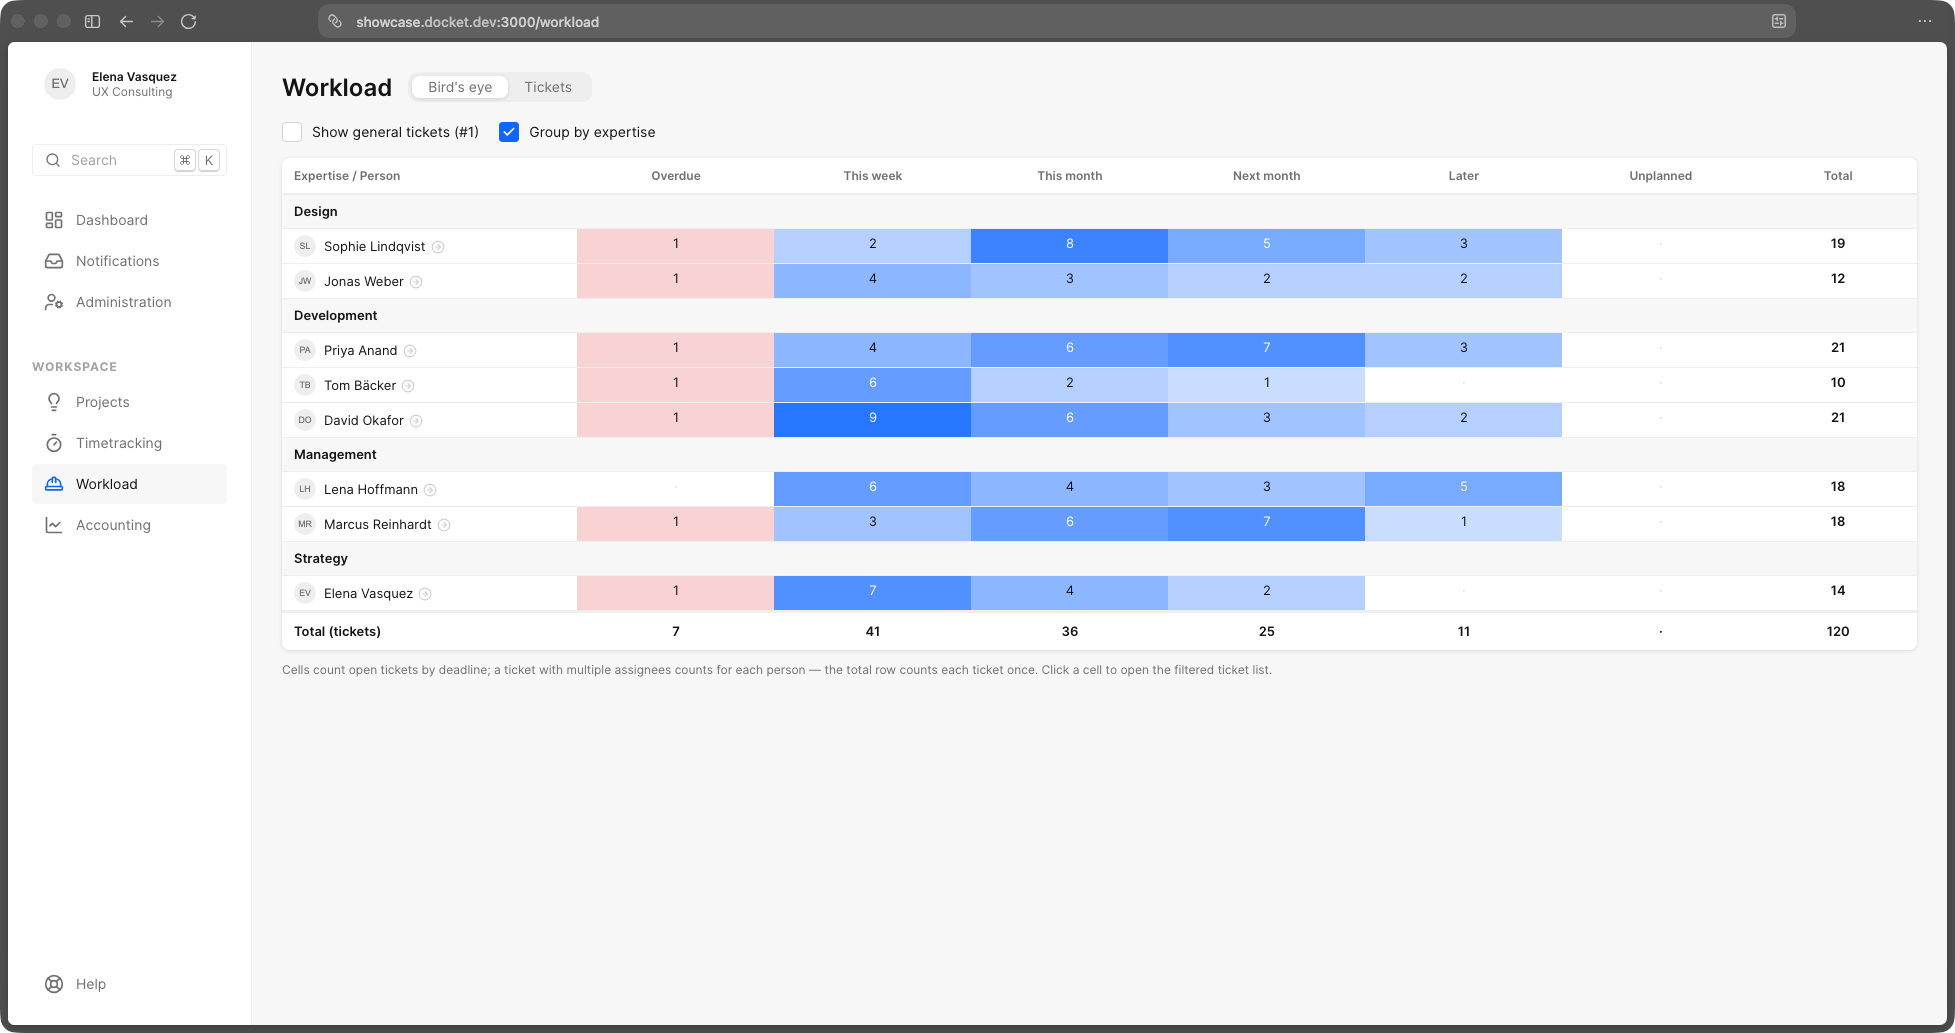Open arrow icon next to Elena Vasquez row
Screen dimensions: 1955x1033
coord(425,594)
